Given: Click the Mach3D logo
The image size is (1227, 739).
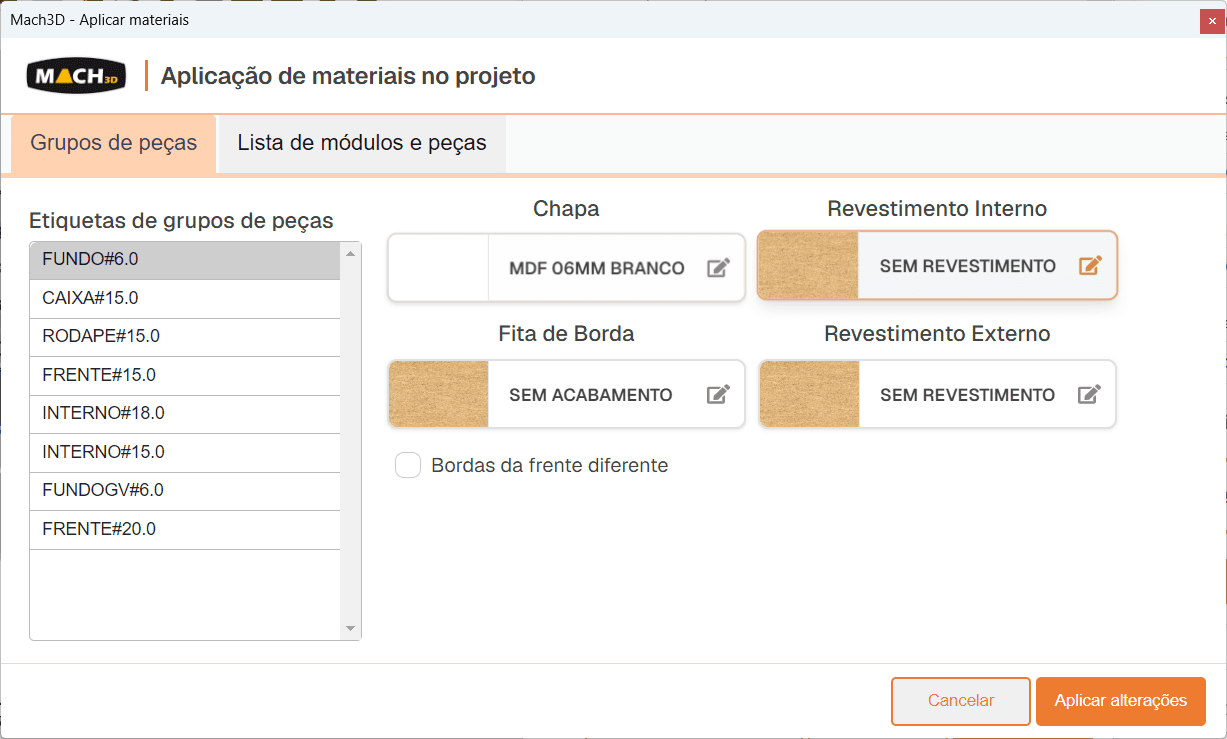Looking at the screenshot, I should [76, 75].
